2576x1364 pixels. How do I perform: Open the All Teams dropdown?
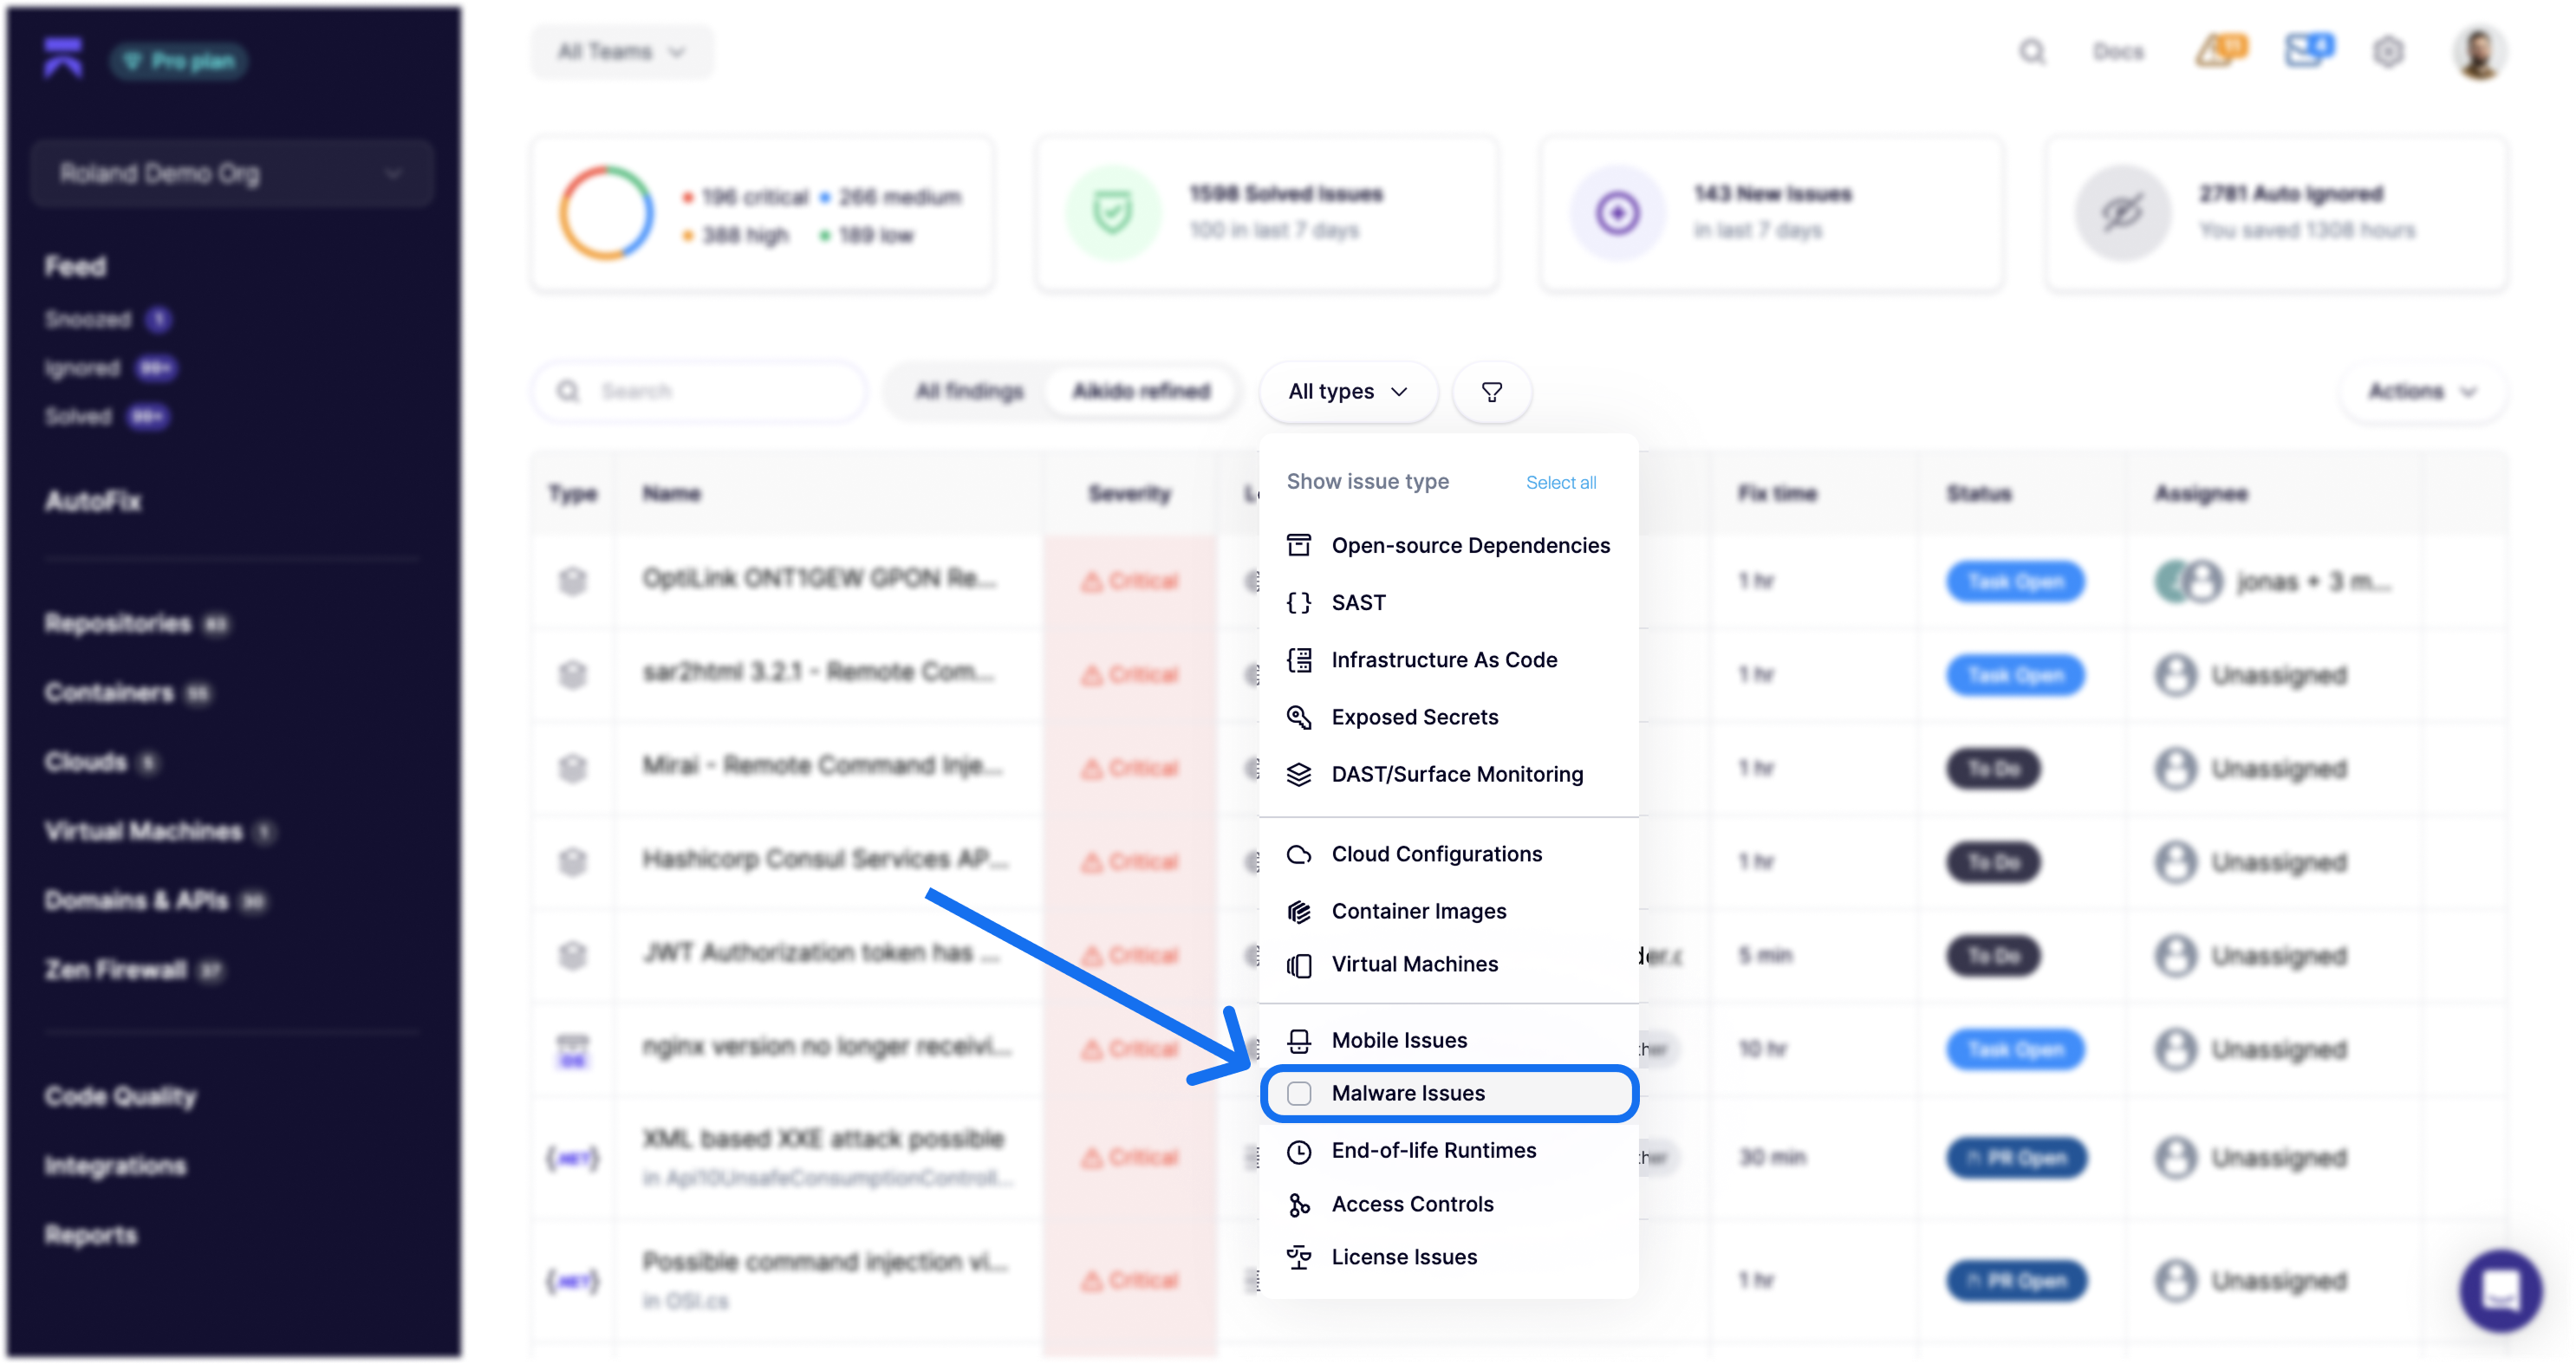point(621,51)
